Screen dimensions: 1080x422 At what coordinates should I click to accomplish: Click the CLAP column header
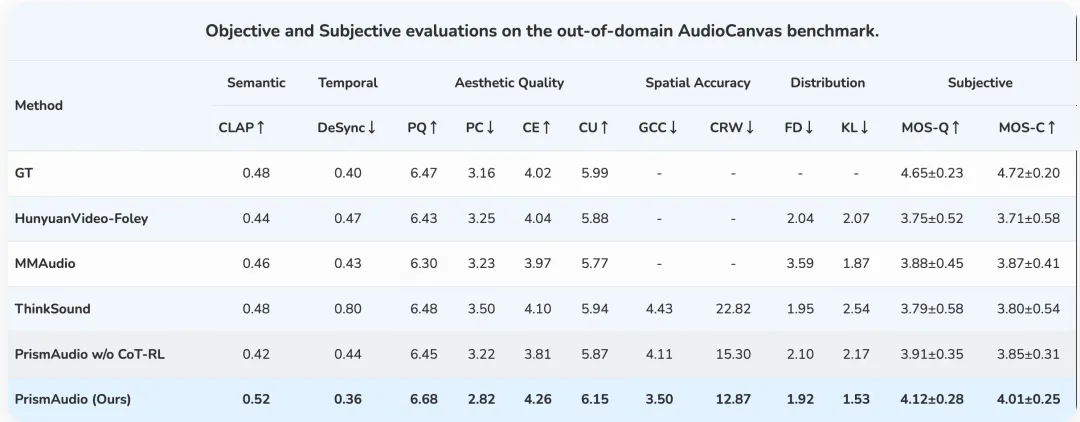click(242, 128)
